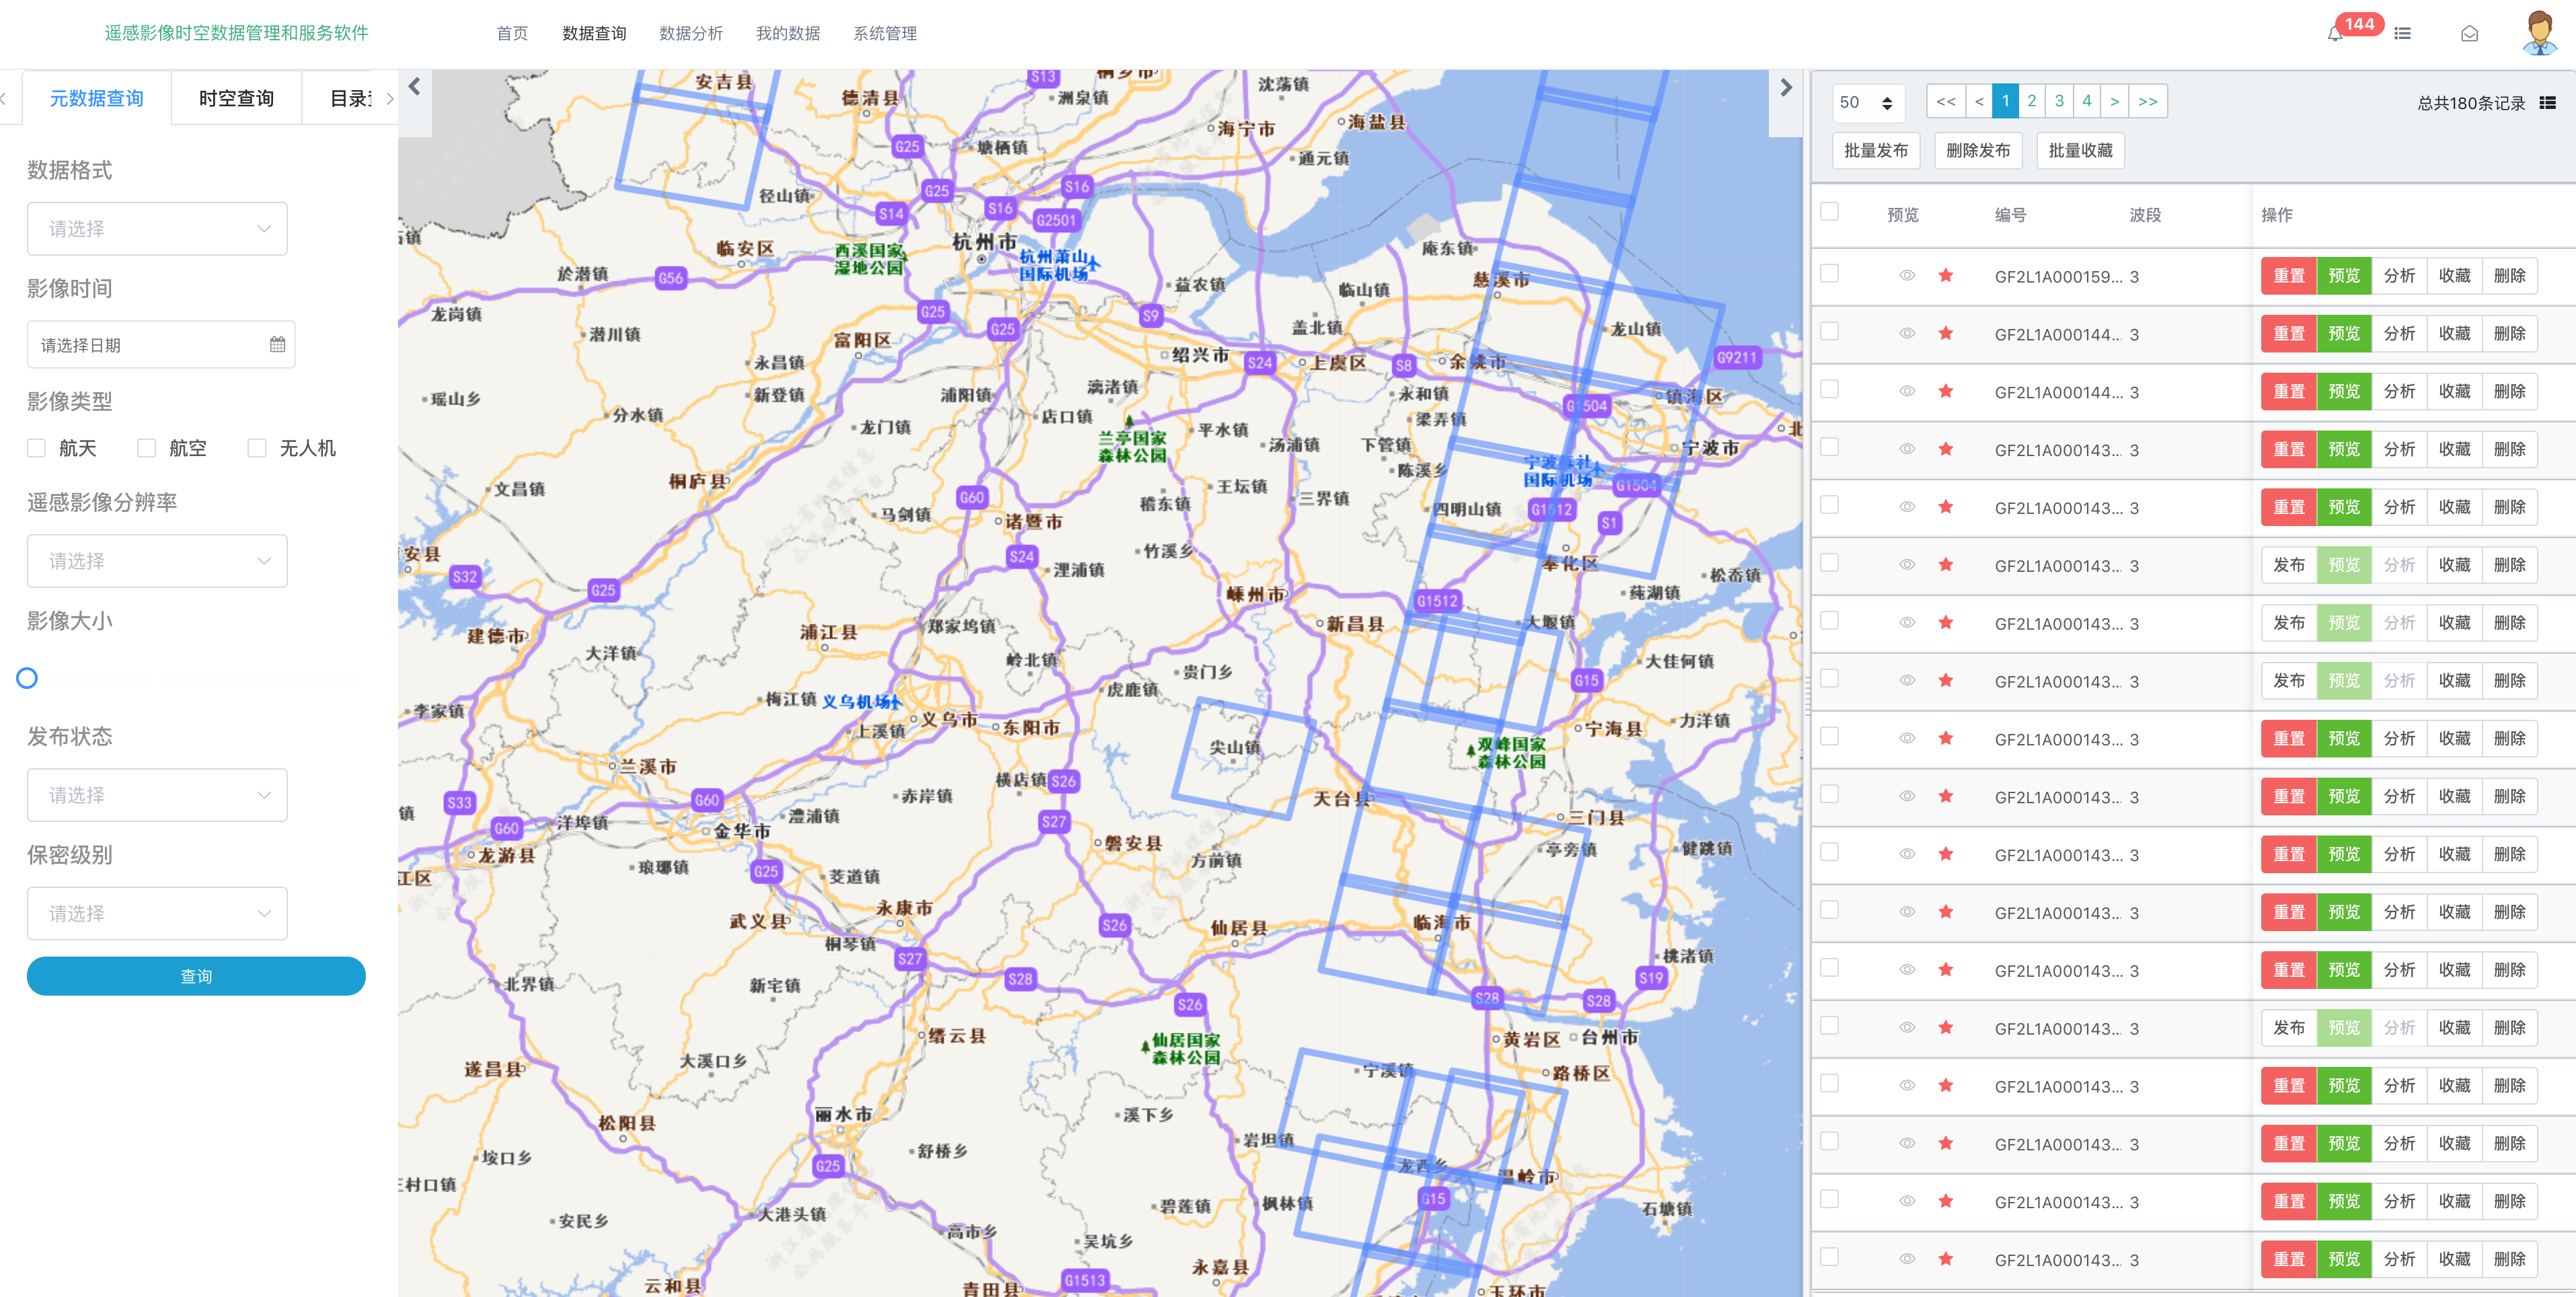Click the user avatar icon

[x=2539, y=33]
